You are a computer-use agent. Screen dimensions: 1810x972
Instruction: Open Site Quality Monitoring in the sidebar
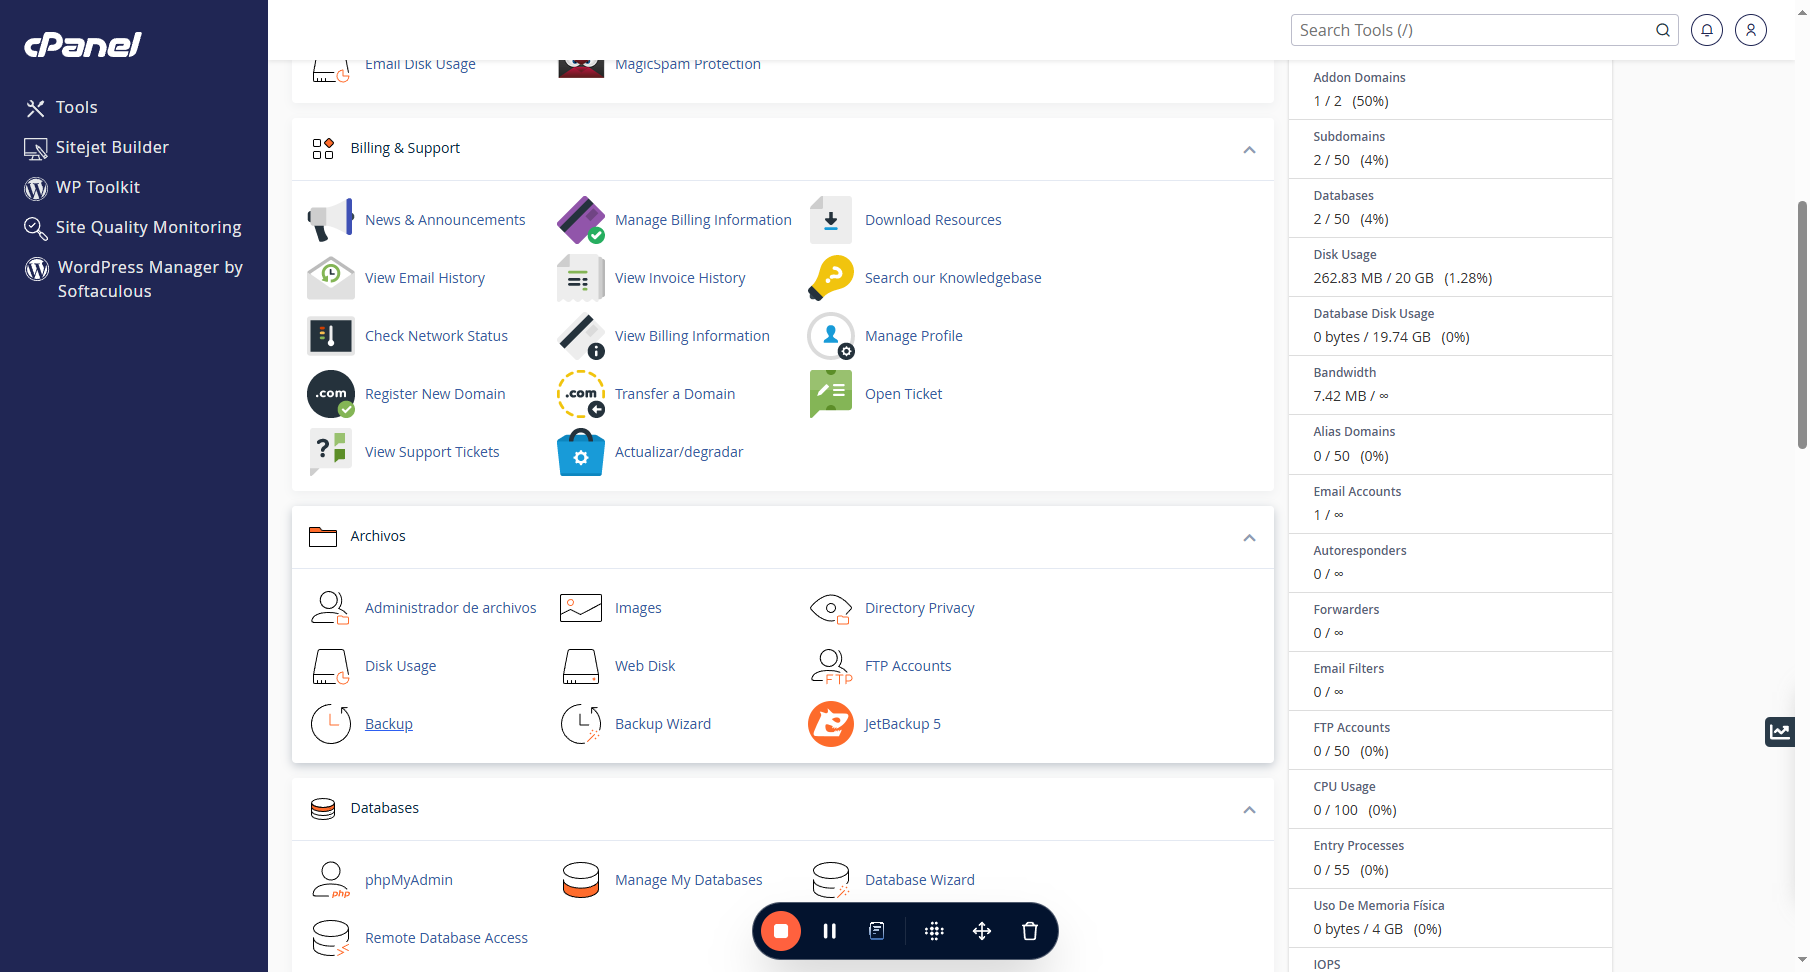[133, 227]
